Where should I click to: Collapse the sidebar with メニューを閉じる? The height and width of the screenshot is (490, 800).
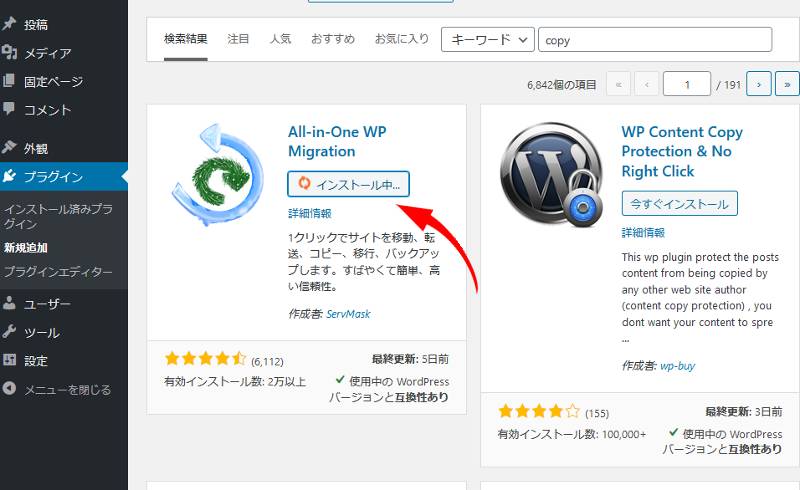click(67, 390)
